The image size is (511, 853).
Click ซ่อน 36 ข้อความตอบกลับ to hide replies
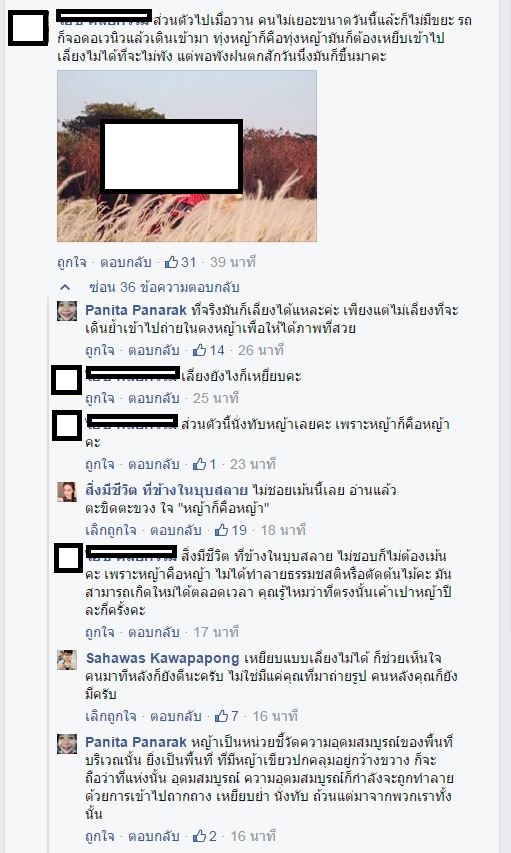164,287
